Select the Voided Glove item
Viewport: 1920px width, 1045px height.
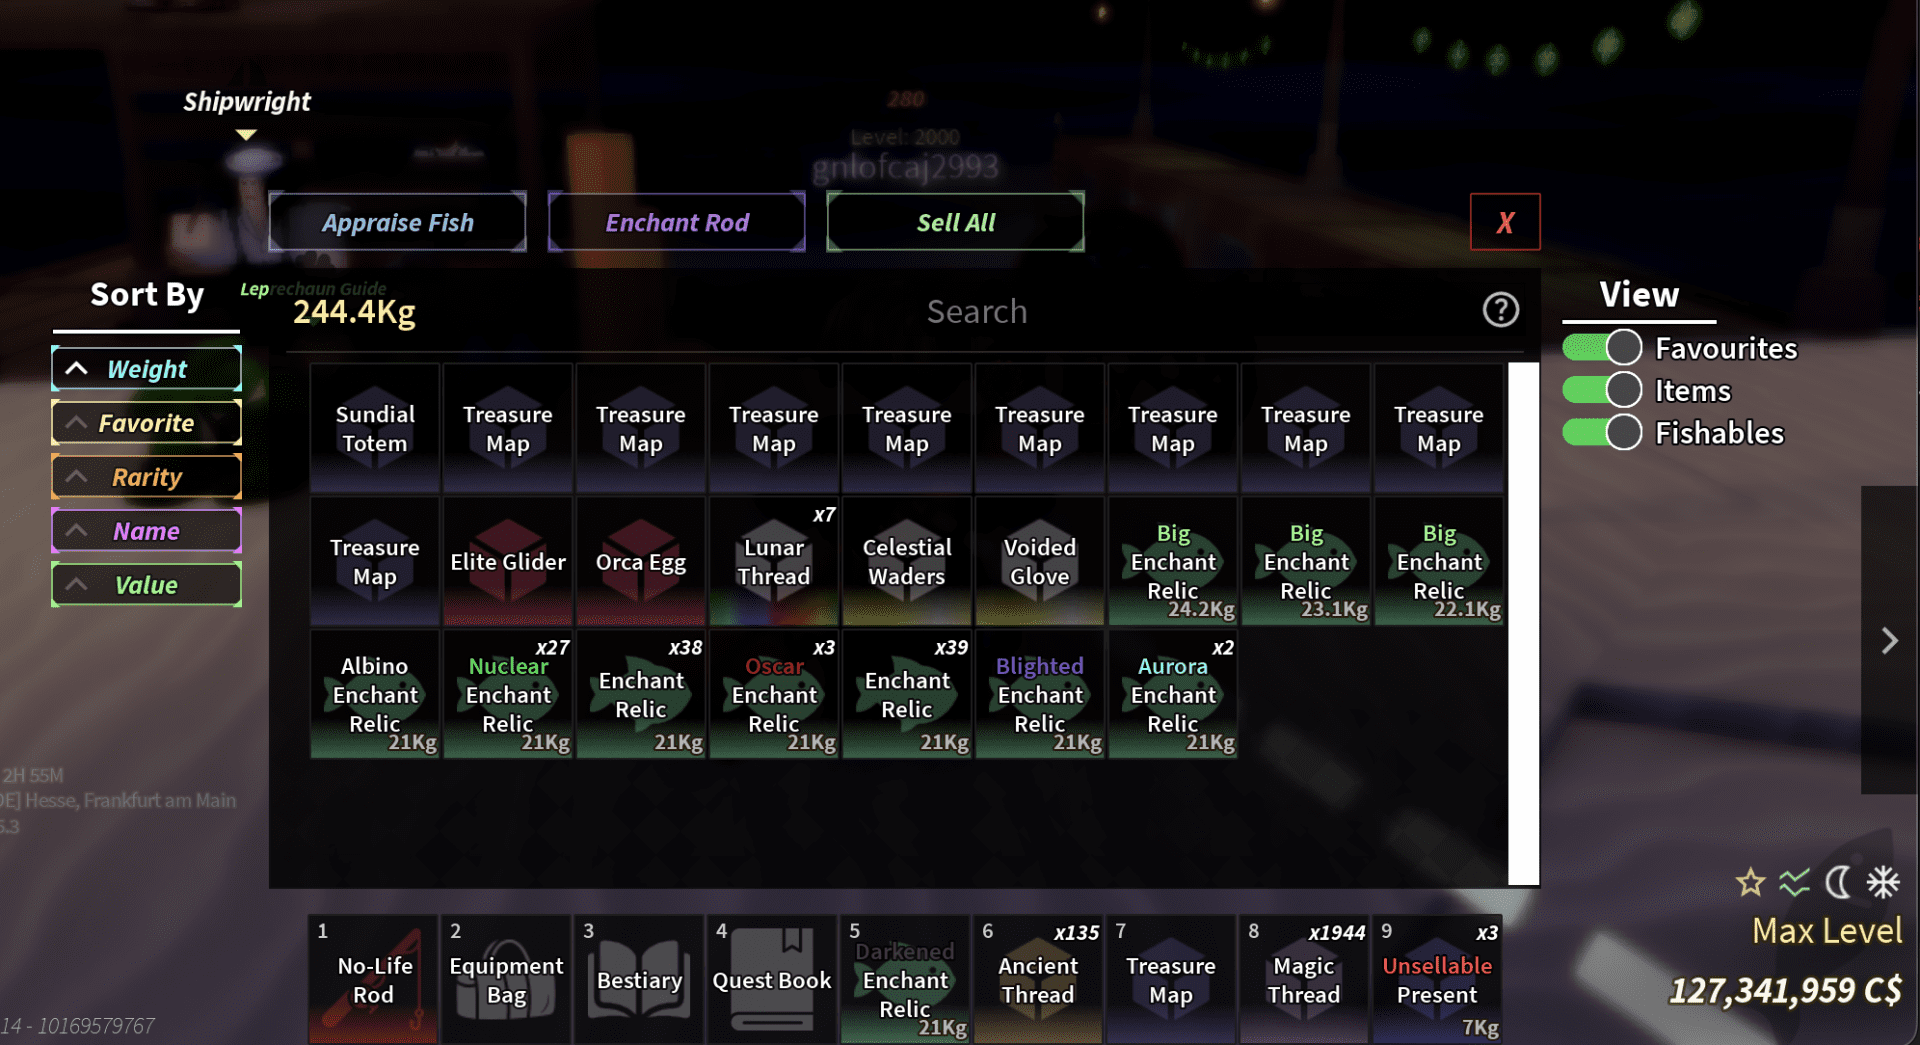[x=1040, y=562]
